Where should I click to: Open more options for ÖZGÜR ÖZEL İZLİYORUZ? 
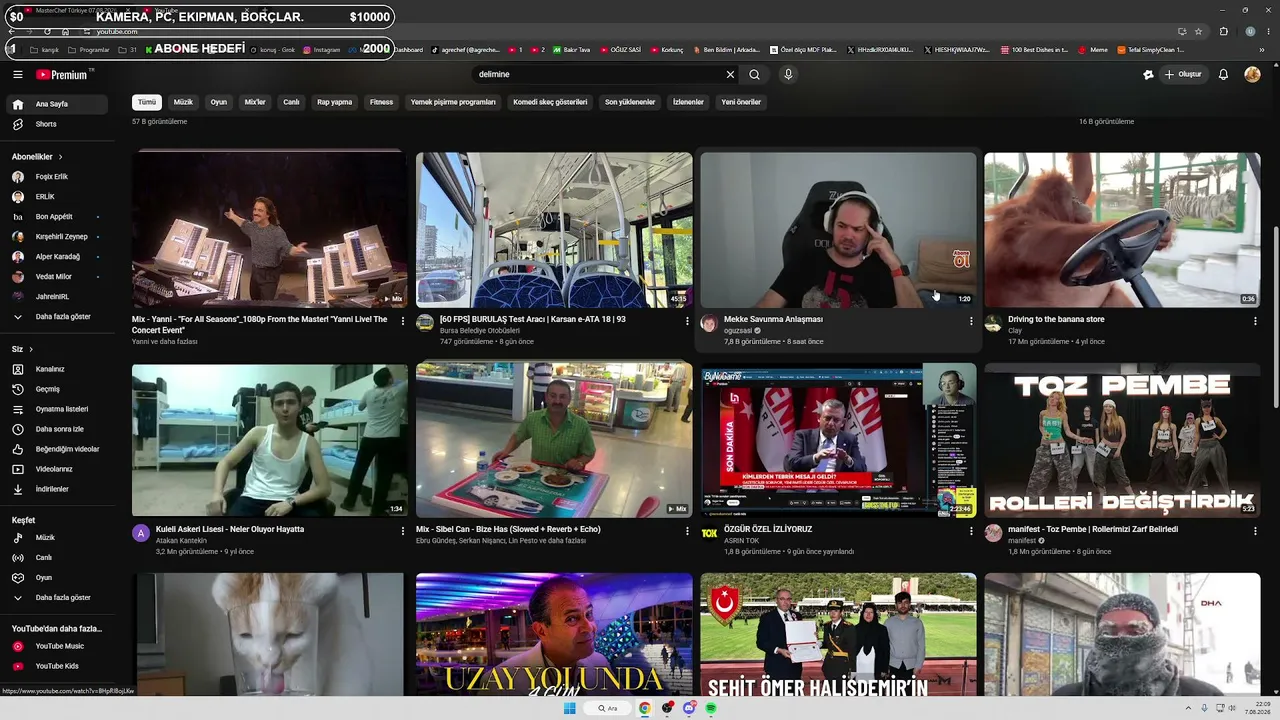click(x=971, y=531)
